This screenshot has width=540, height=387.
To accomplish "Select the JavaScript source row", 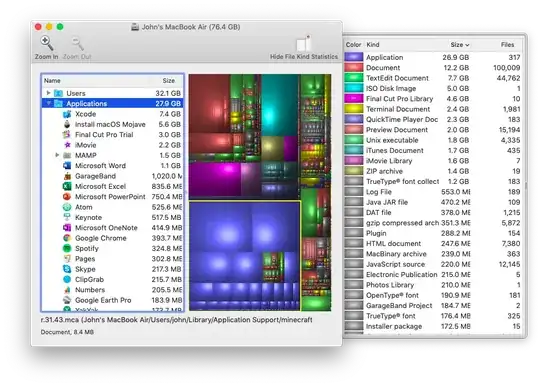I will pos(433,264).
